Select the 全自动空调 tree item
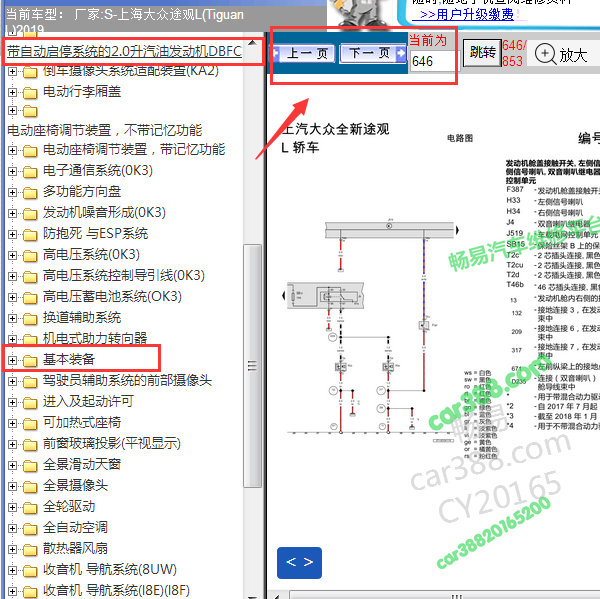The width and height of the screenshot is (600, 599). 75,528
